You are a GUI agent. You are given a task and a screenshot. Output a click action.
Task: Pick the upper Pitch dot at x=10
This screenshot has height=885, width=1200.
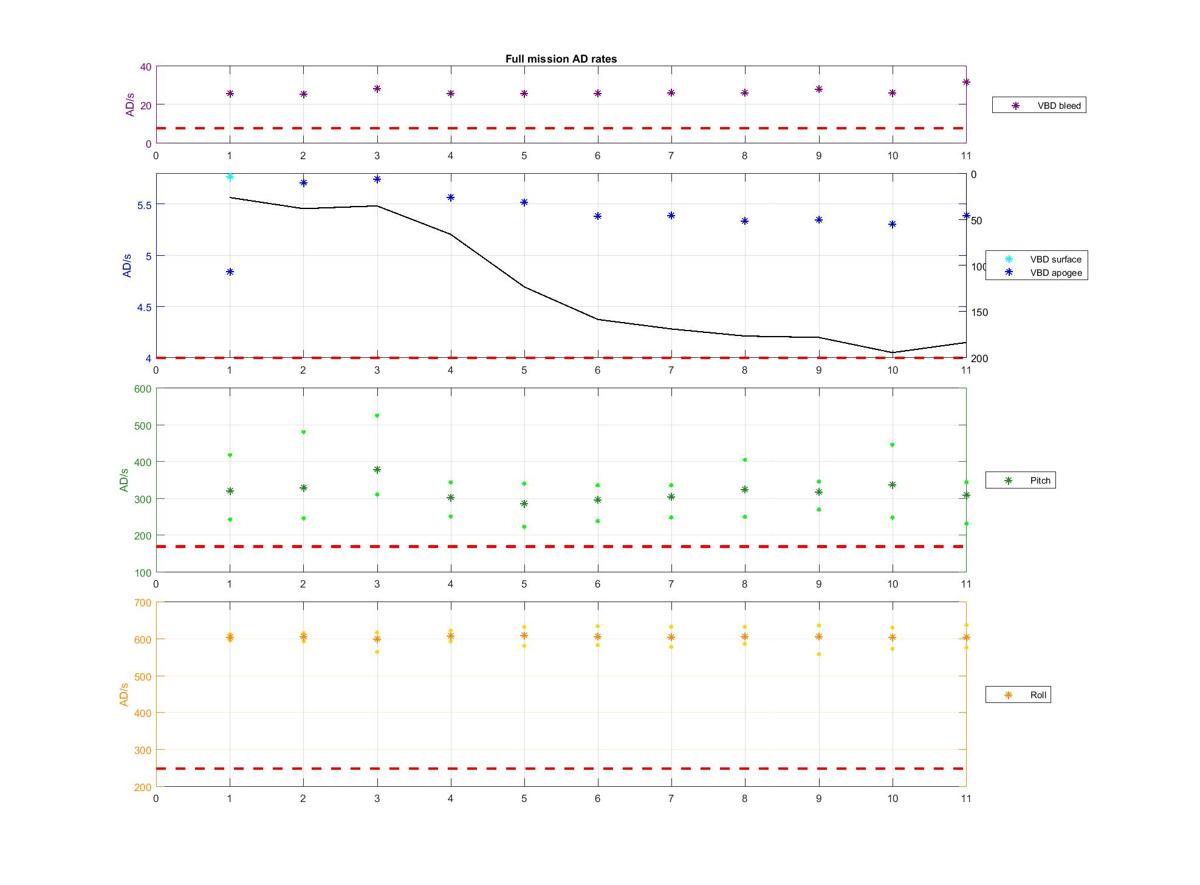click(892, 445)
